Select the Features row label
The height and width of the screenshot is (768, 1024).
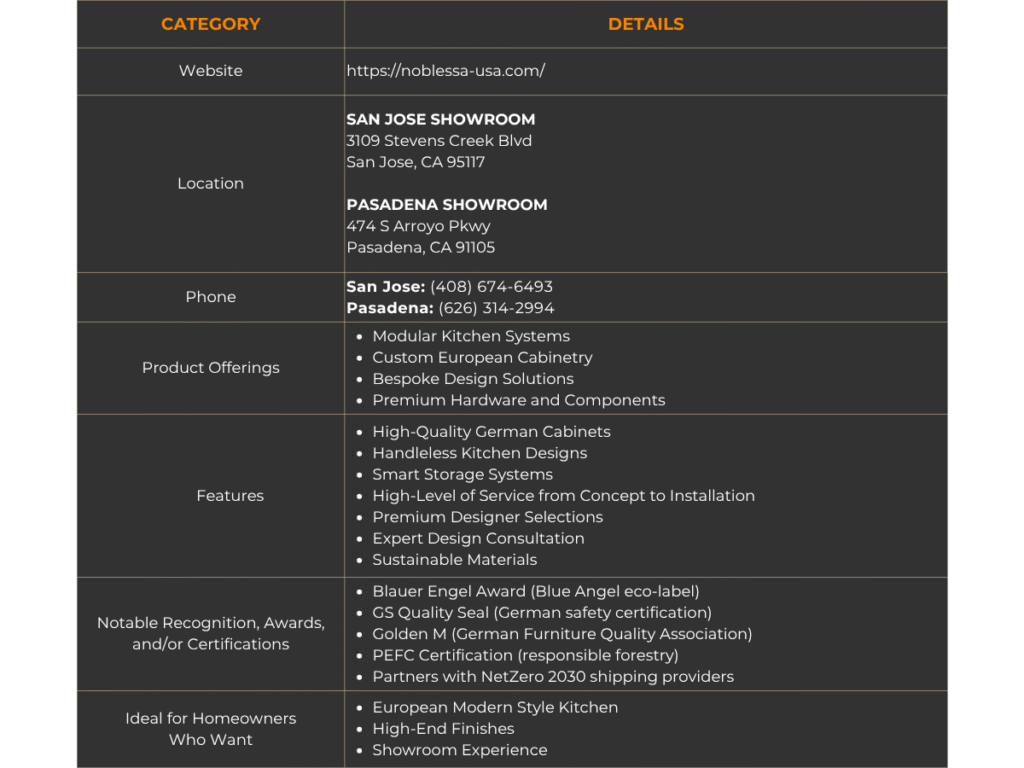pyautogui.click(x=230, y=496)
